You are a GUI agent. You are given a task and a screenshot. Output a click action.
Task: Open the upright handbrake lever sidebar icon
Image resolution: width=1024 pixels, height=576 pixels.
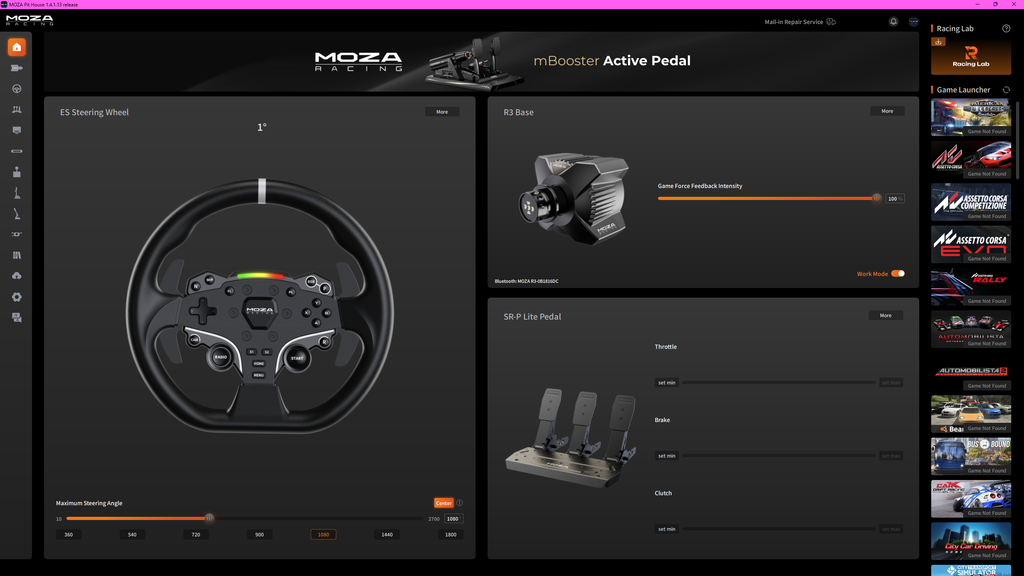[x=16, y=193]
